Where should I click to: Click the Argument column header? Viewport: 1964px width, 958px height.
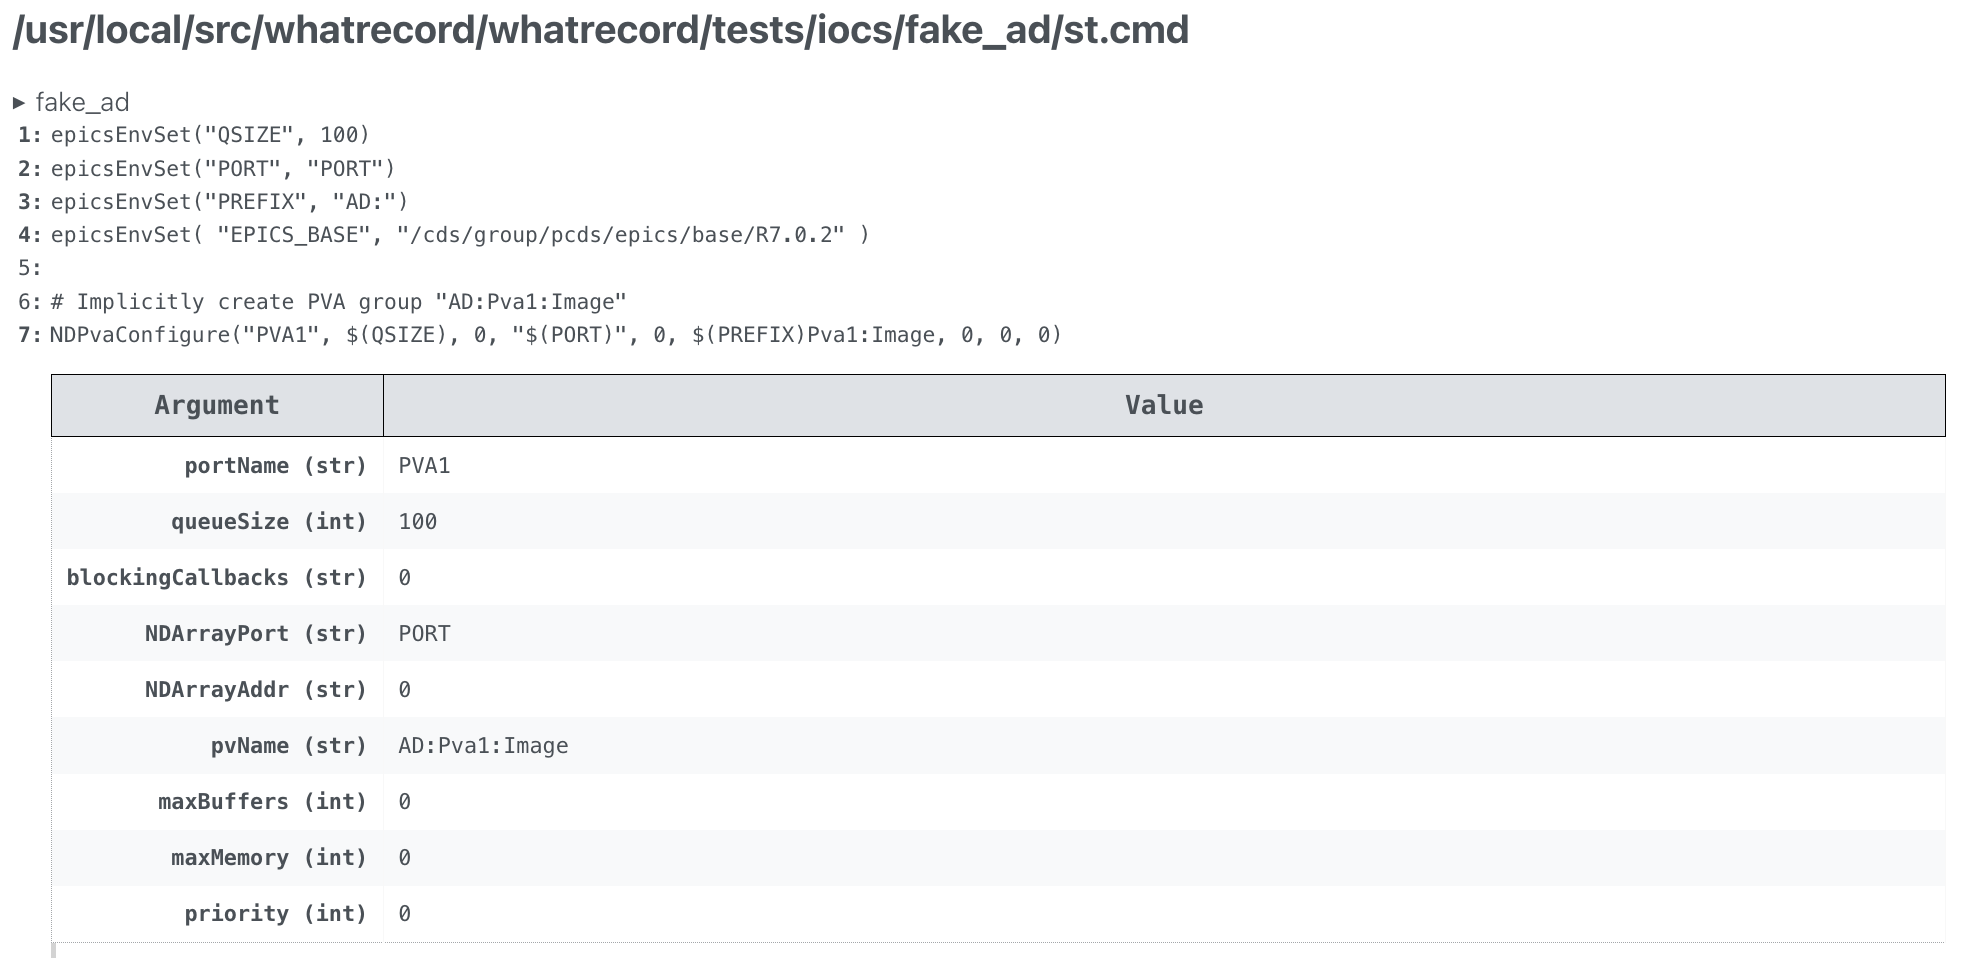pos(216,405)
